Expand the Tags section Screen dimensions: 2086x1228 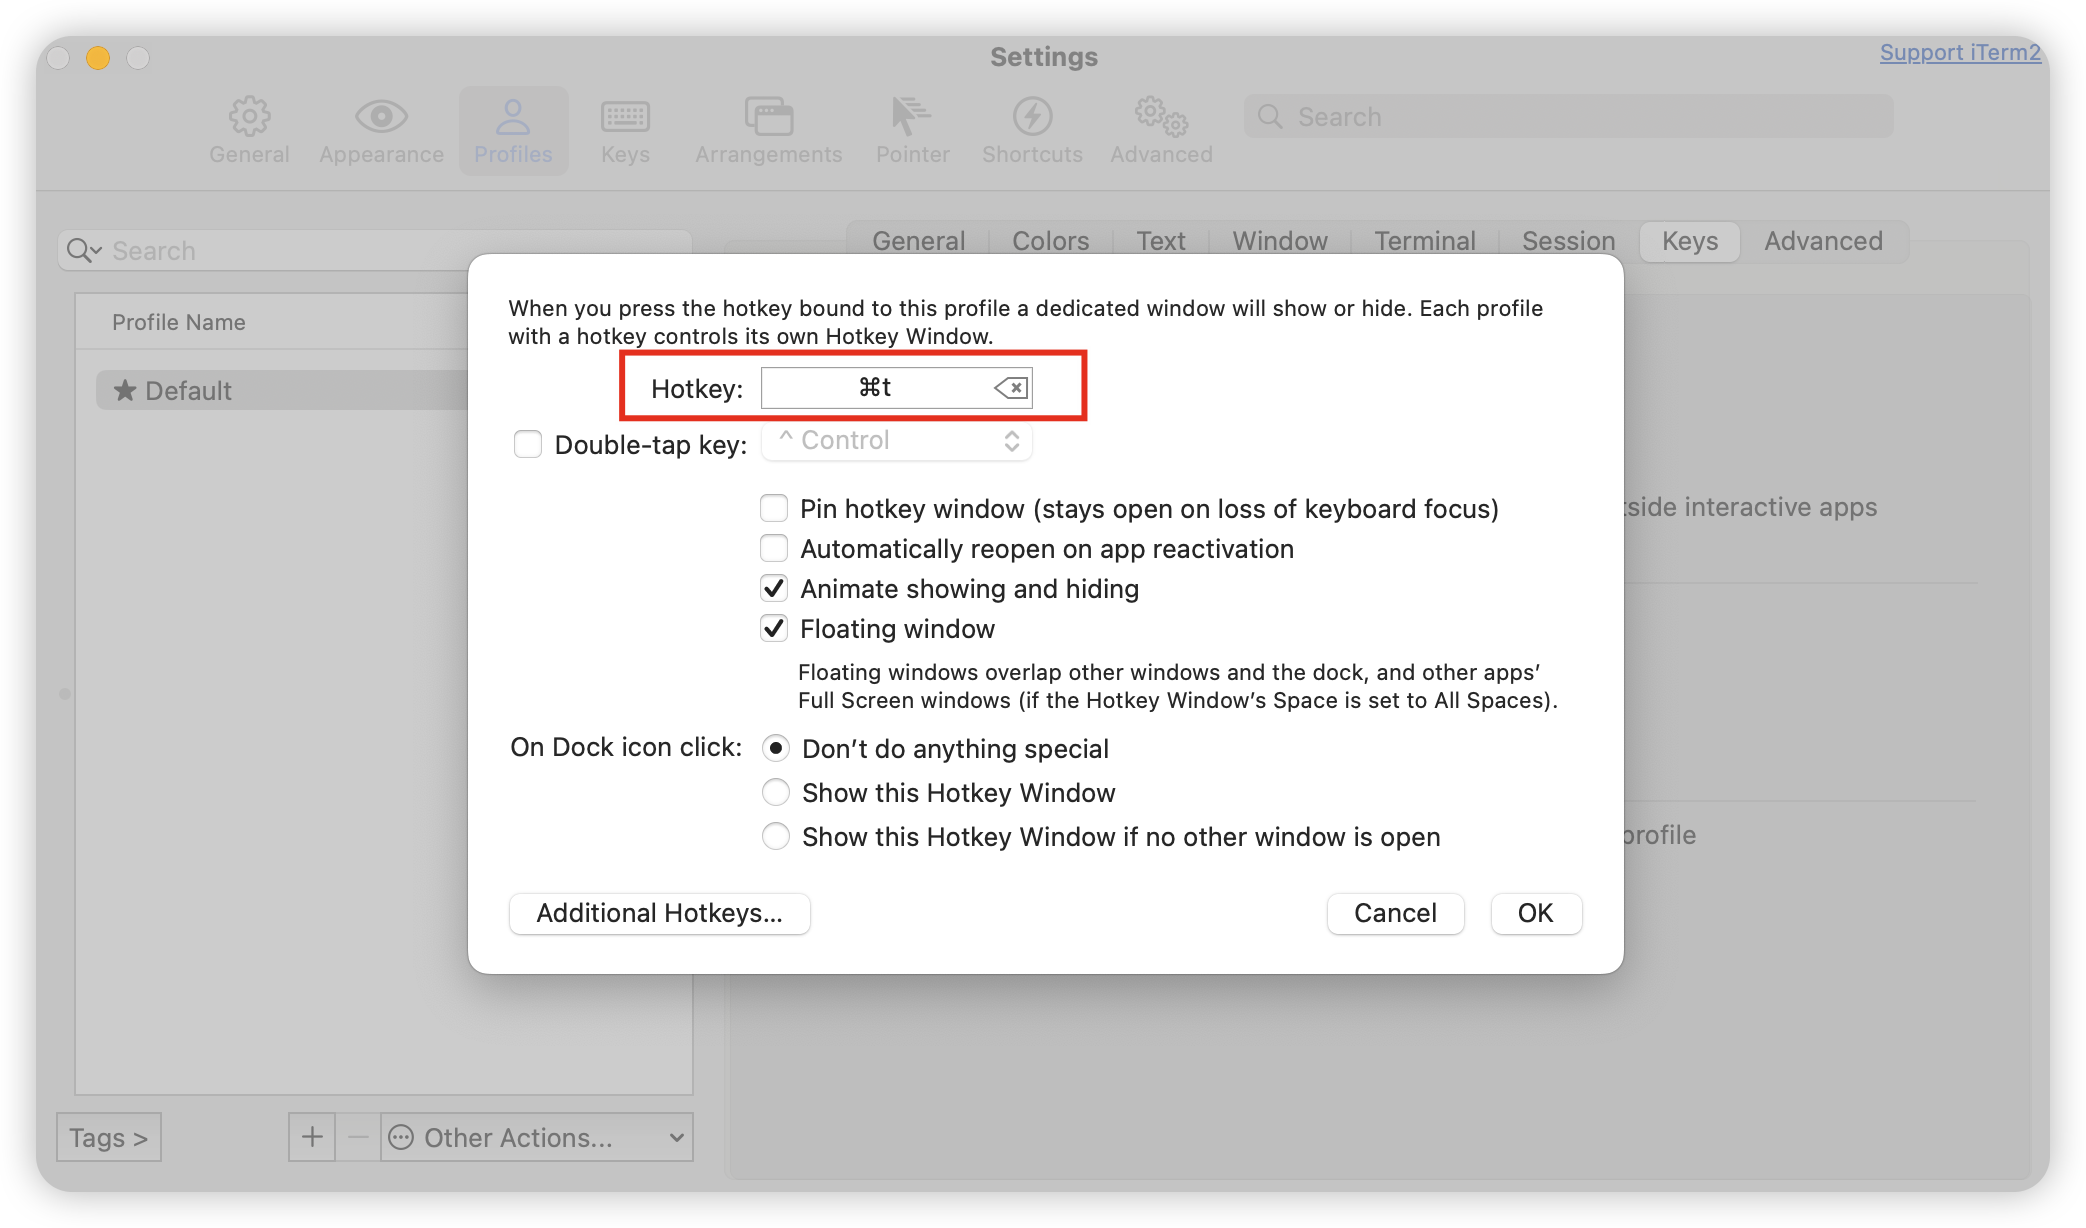click(108, 1137)
